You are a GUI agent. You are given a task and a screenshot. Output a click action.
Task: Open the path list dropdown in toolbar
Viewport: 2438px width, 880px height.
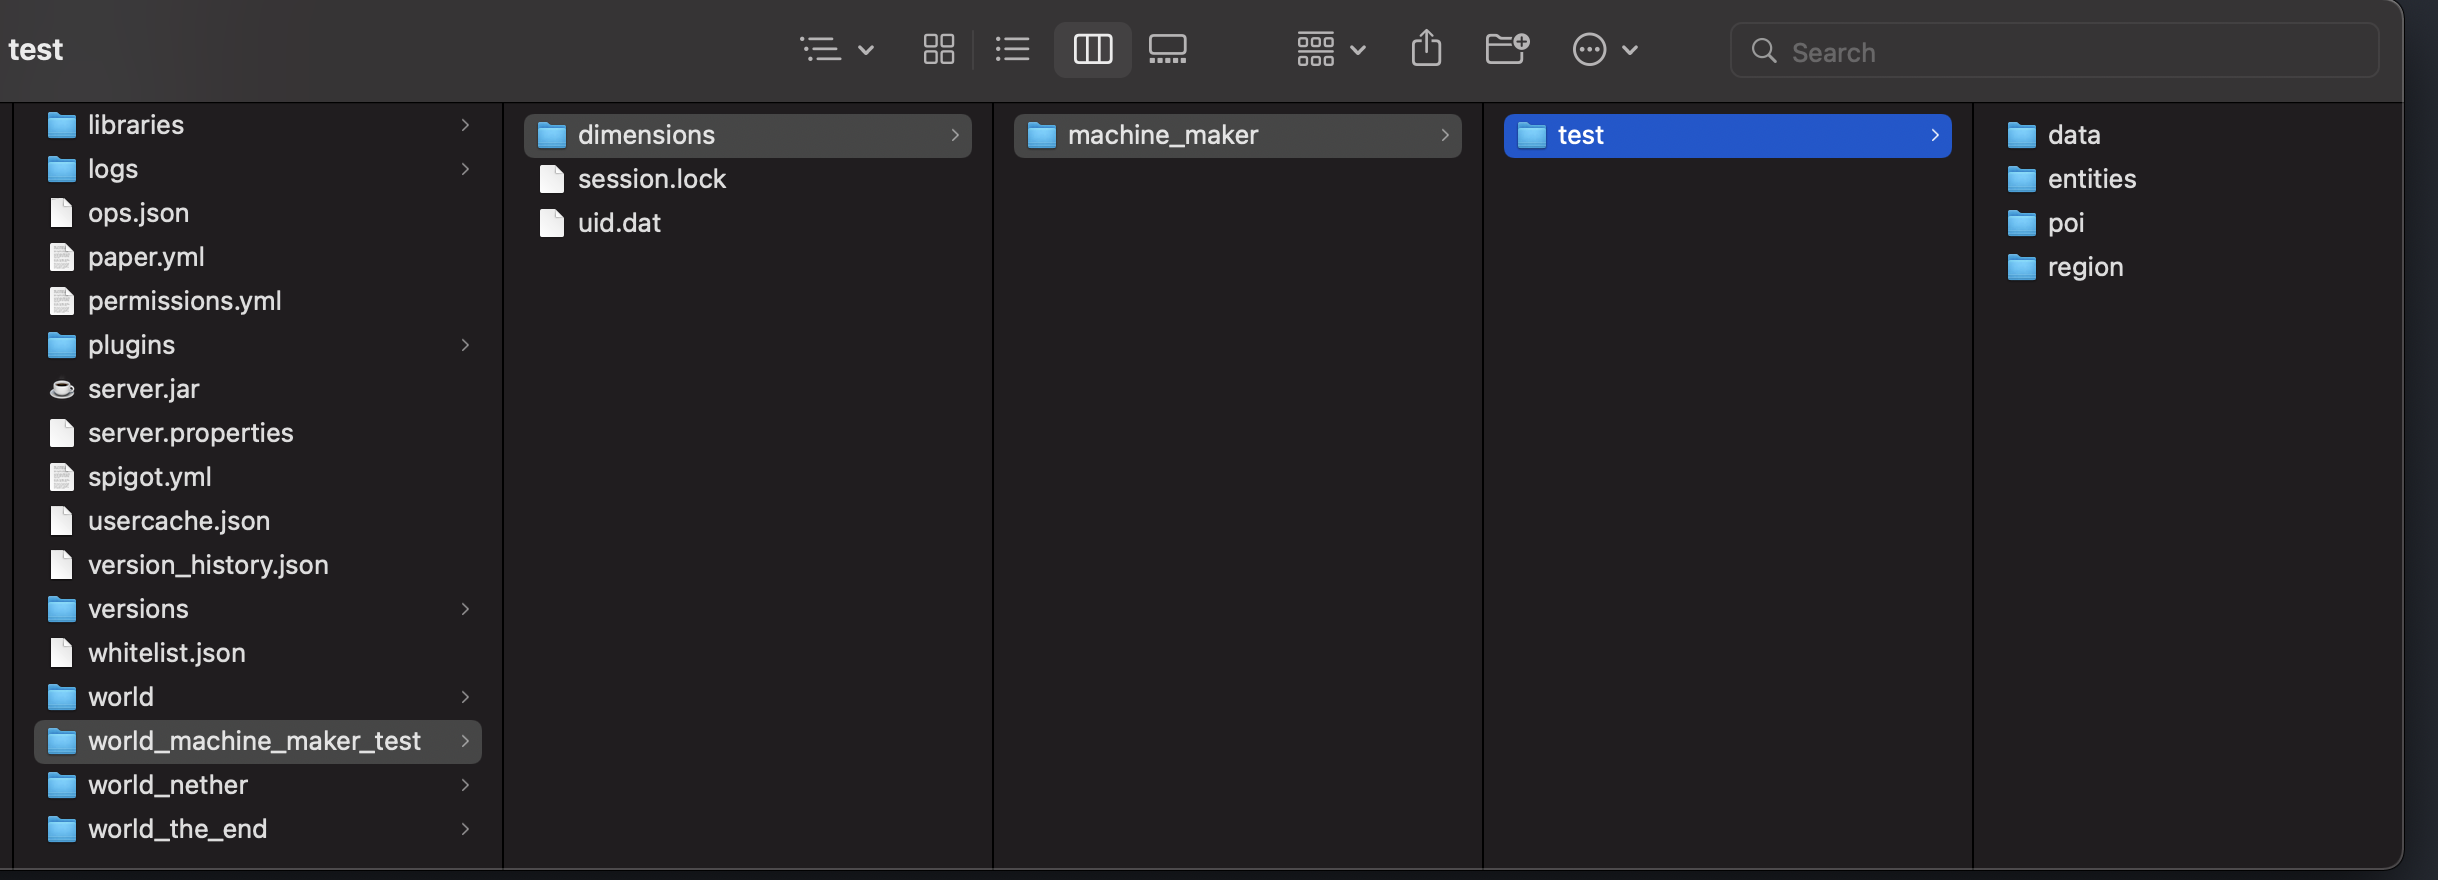click(x=837, y=49)
